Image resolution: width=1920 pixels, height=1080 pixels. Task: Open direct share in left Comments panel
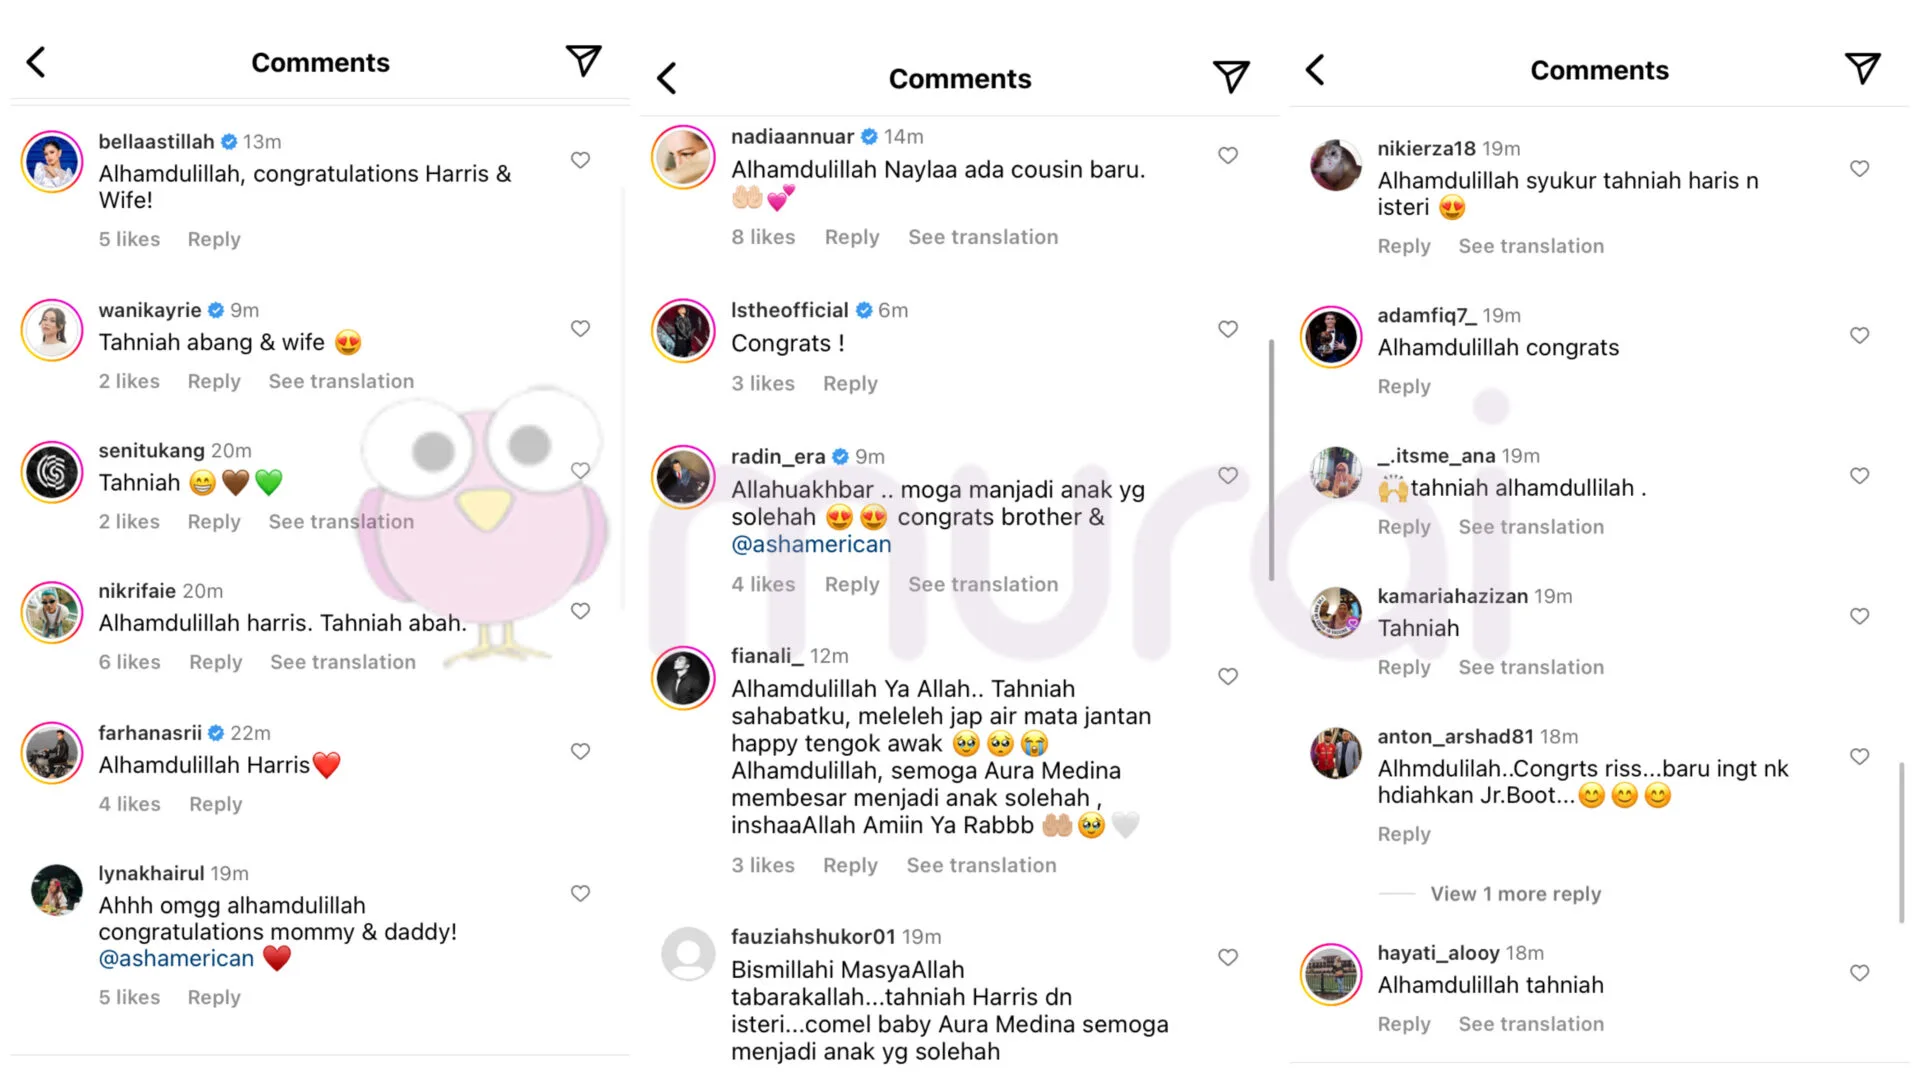tap(583, 61)
